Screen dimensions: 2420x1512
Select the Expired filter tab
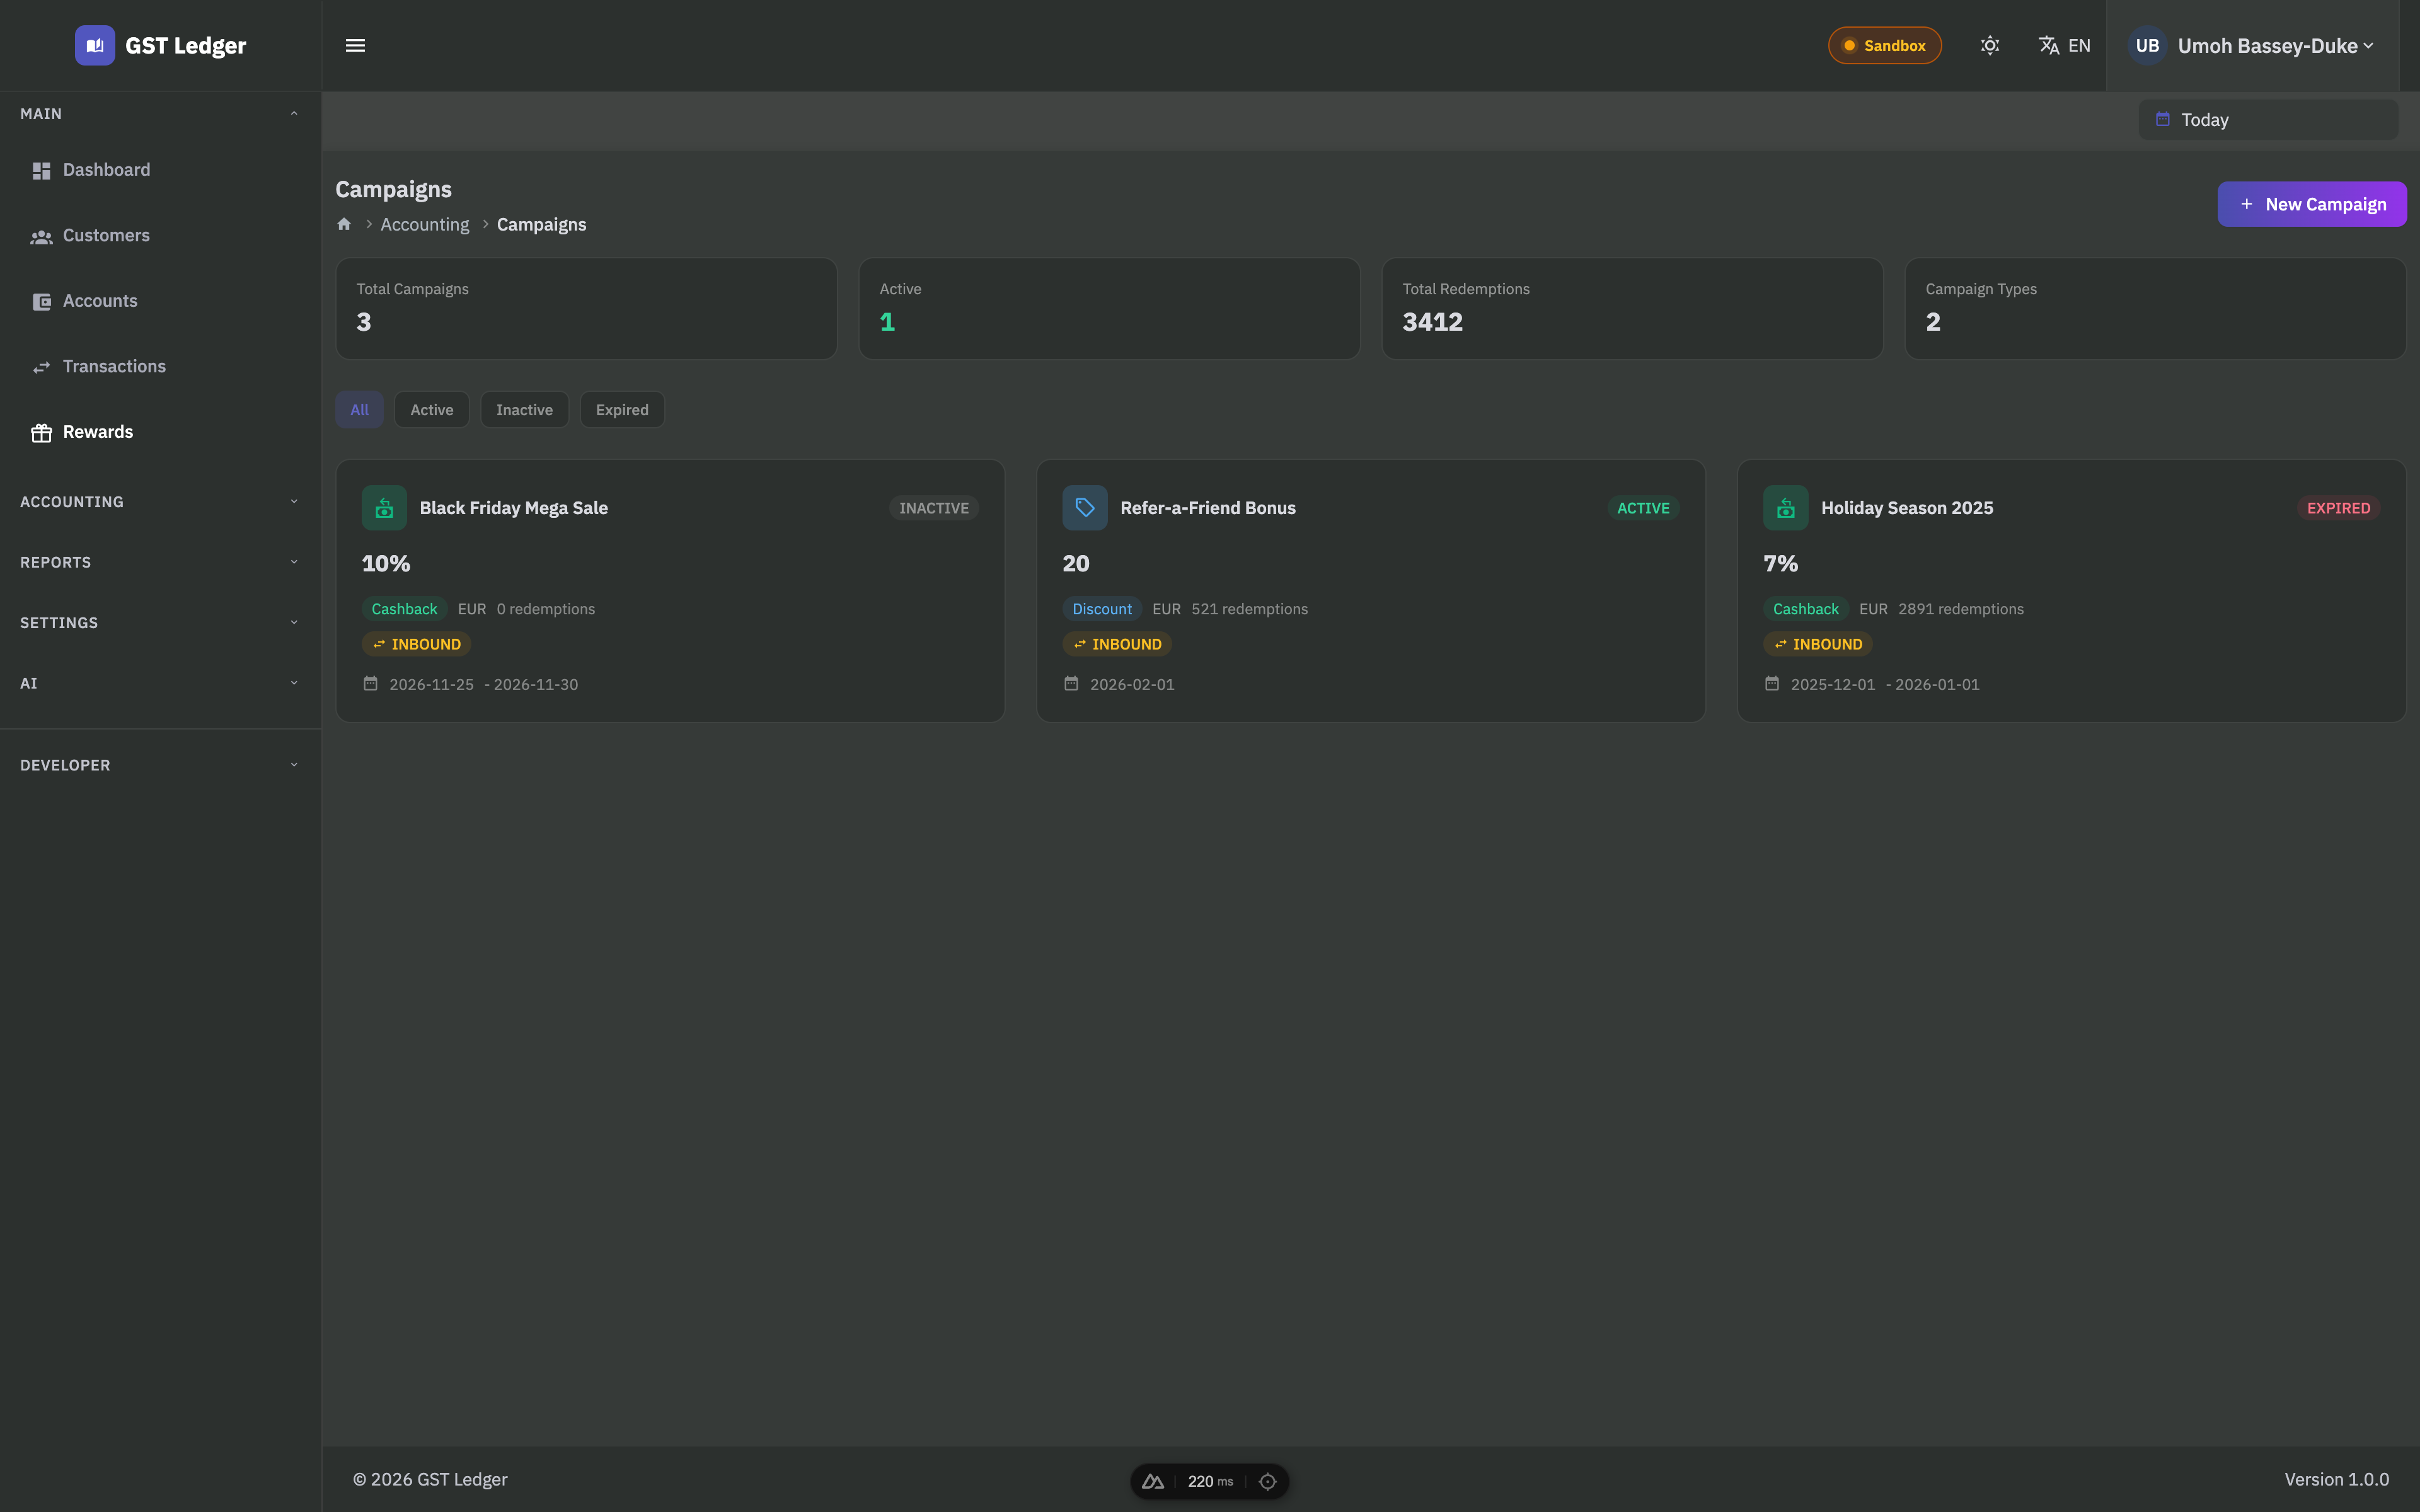click(x=622, y=410)
